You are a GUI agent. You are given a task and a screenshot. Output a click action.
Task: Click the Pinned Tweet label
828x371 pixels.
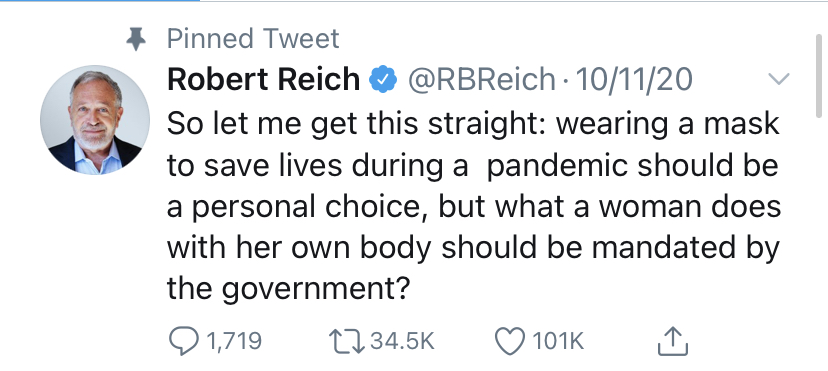pyautogui.click(x=253, y=39)
